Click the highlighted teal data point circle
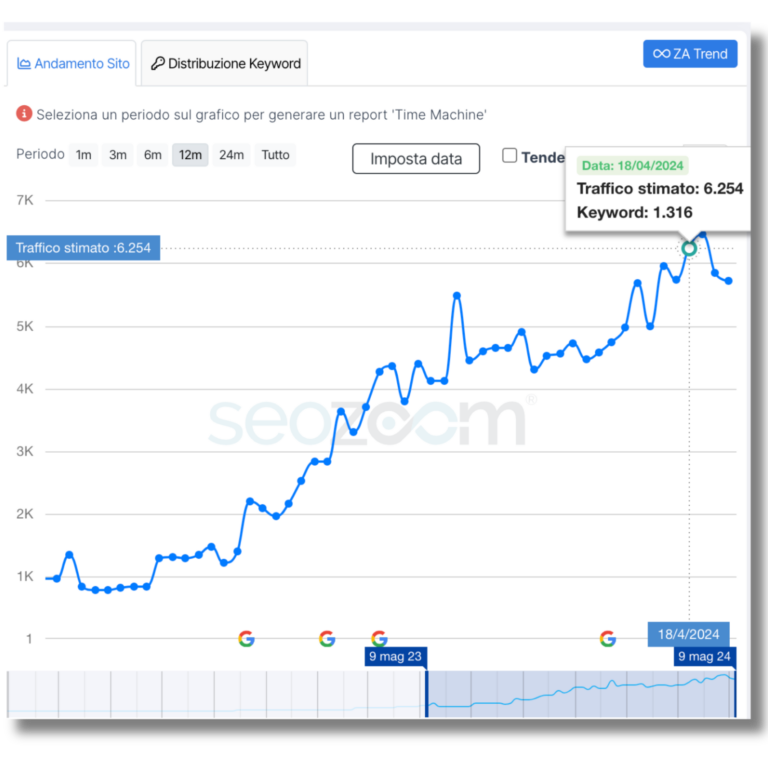Viewport: 768px width, 768px height. pyautogui.click(x=688, y=248)
